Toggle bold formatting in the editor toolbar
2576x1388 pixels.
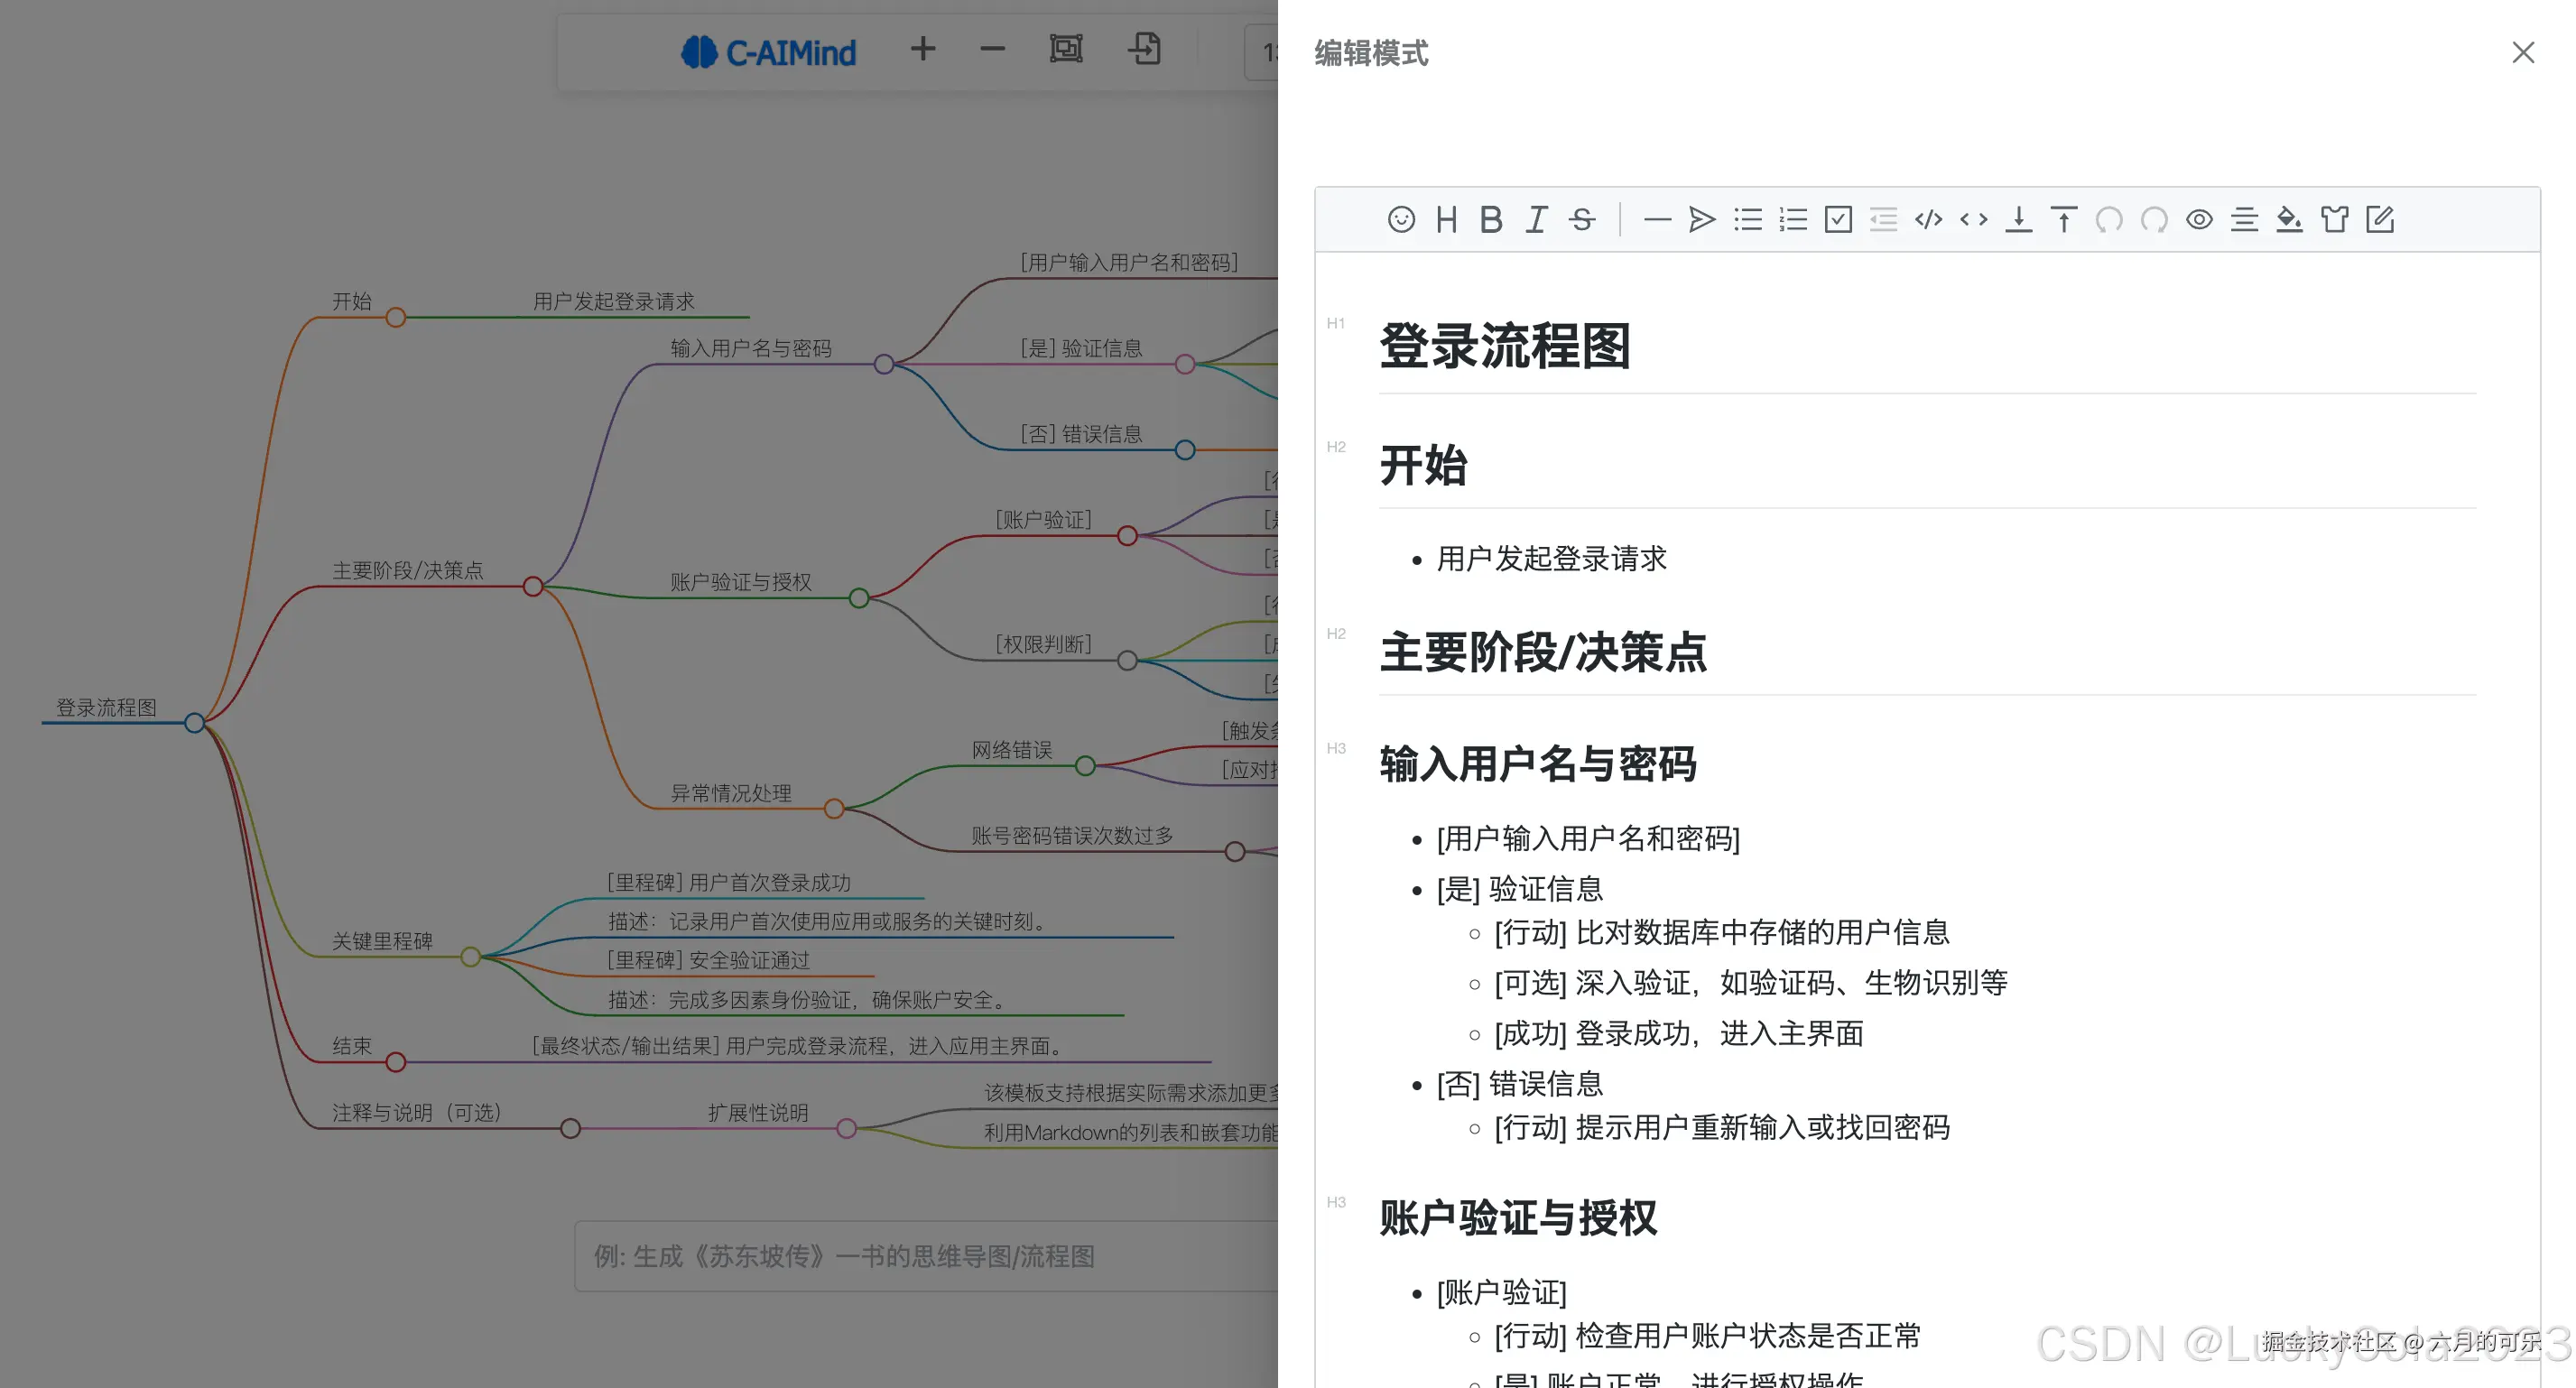point(1491,219)
